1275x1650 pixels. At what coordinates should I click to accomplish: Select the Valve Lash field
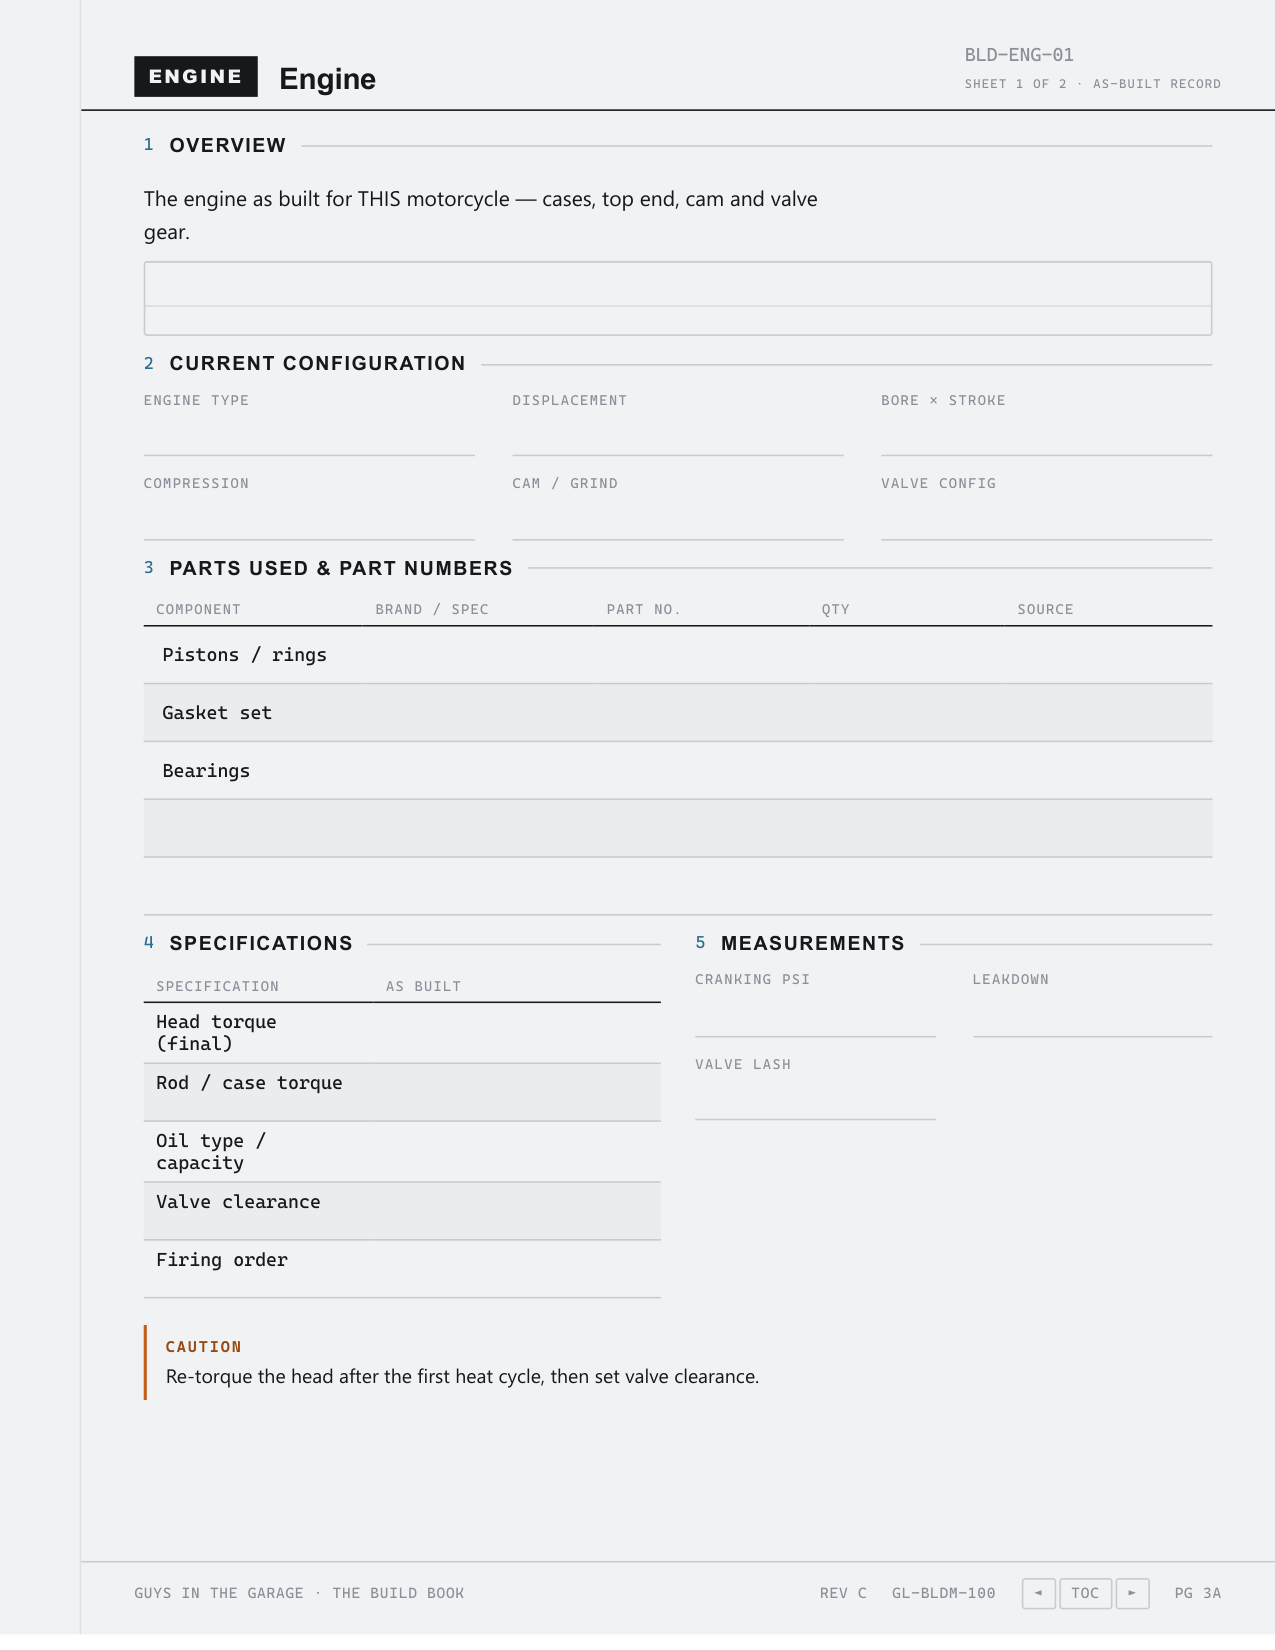[x=815, y=1100]
